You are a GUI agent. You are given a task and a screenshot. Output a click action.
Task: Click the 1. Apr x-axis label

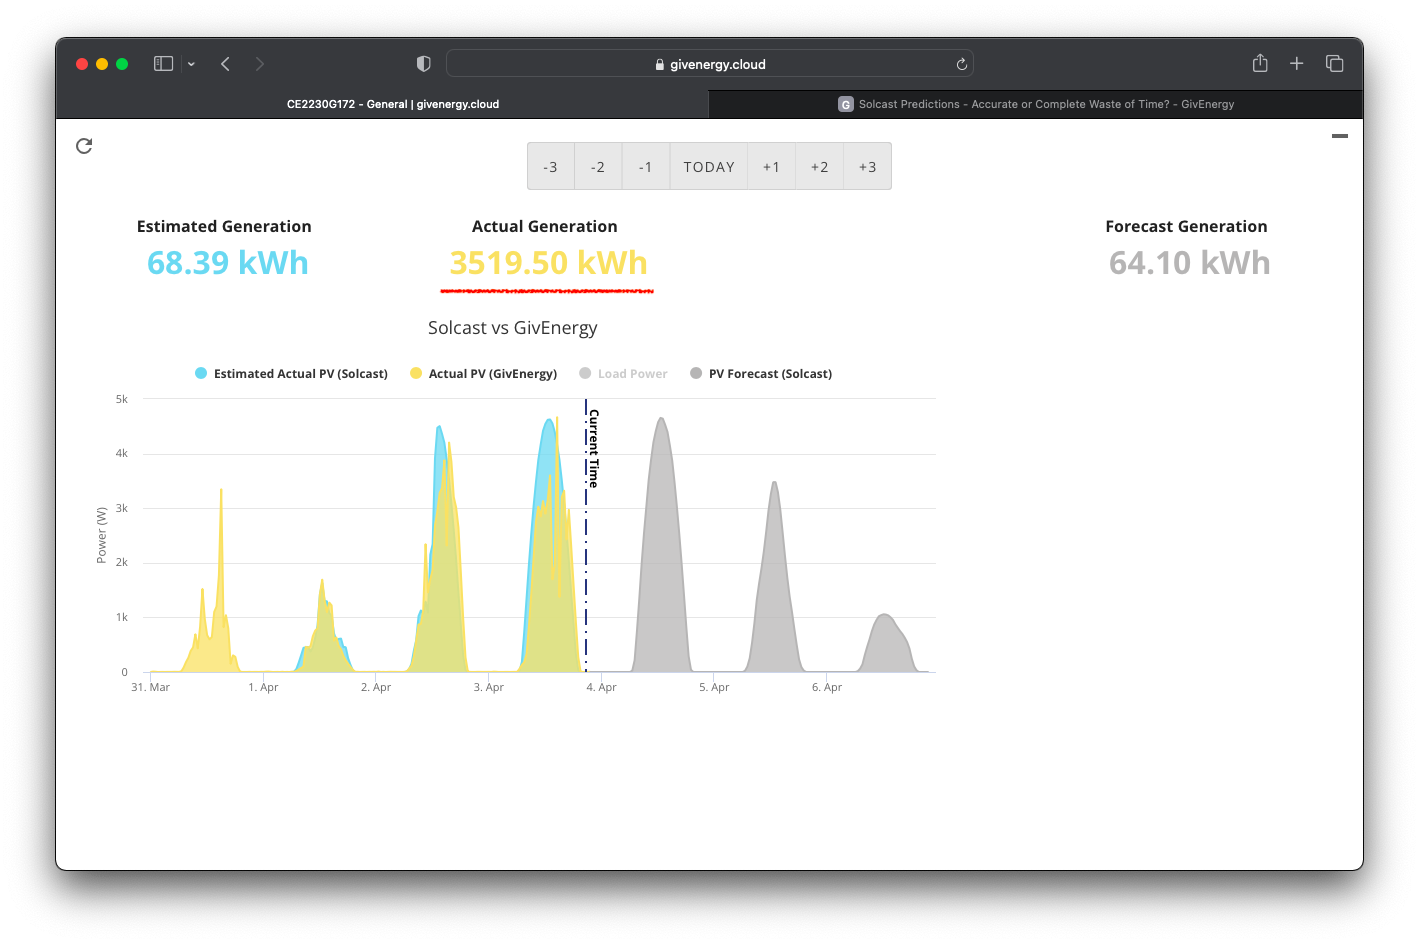pos(263,688)
